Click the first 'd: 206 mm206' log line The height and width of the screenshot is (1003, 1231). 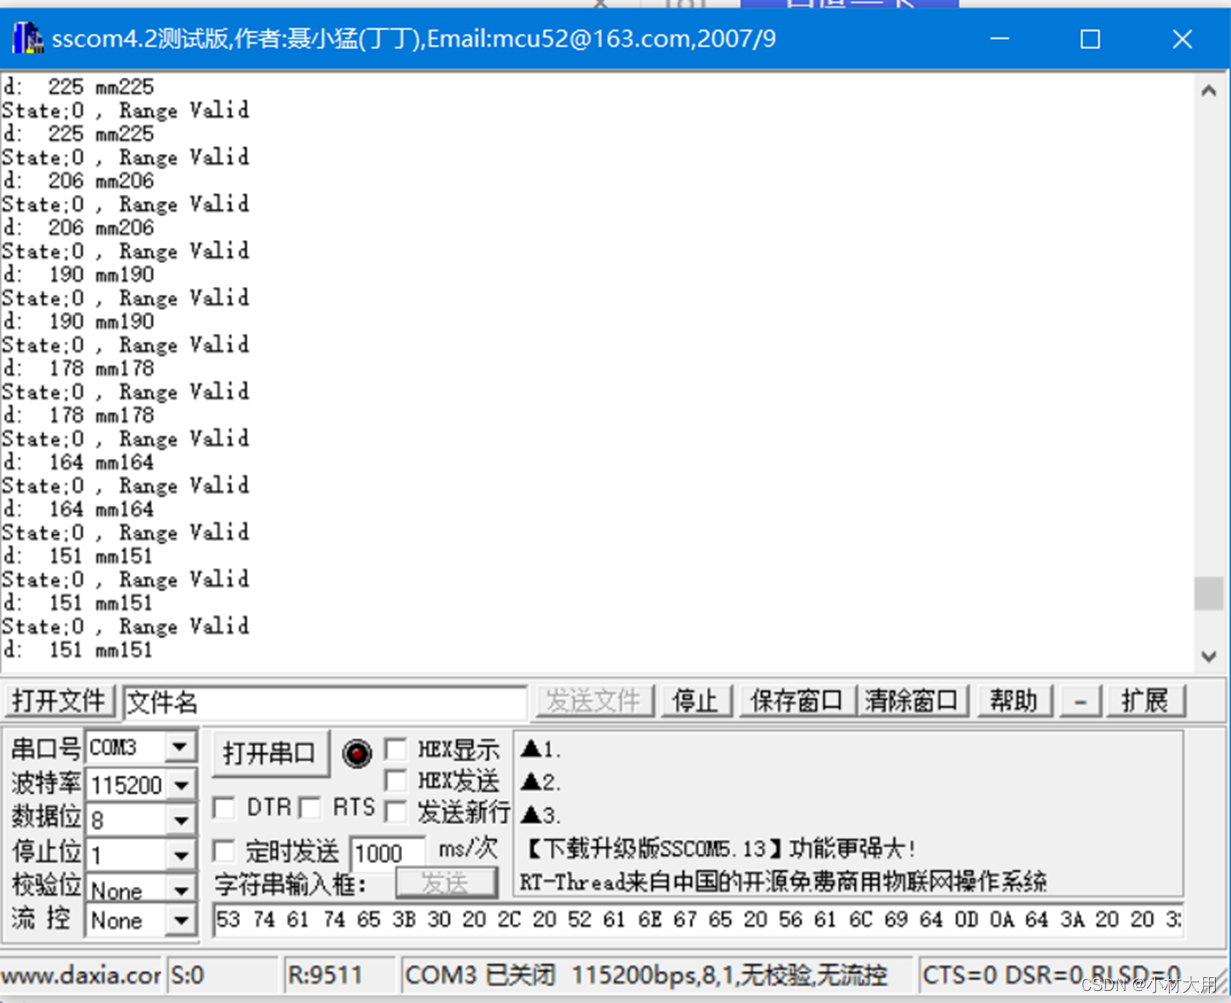78,181
